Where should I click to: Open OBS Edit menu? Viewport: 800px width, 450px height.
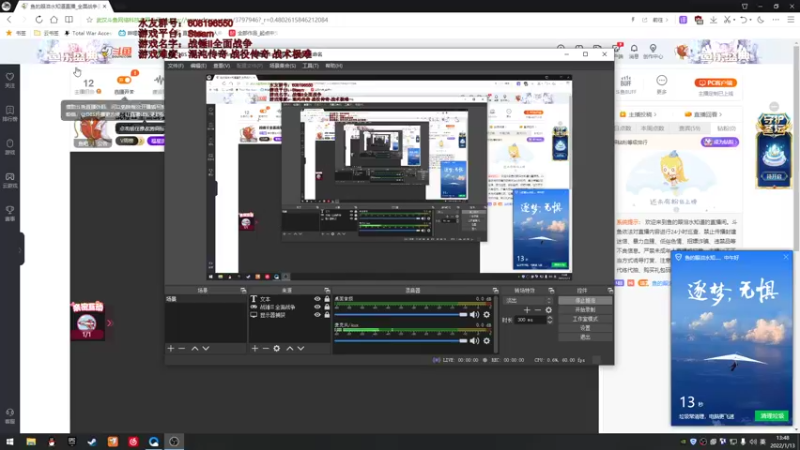(198, 66)
